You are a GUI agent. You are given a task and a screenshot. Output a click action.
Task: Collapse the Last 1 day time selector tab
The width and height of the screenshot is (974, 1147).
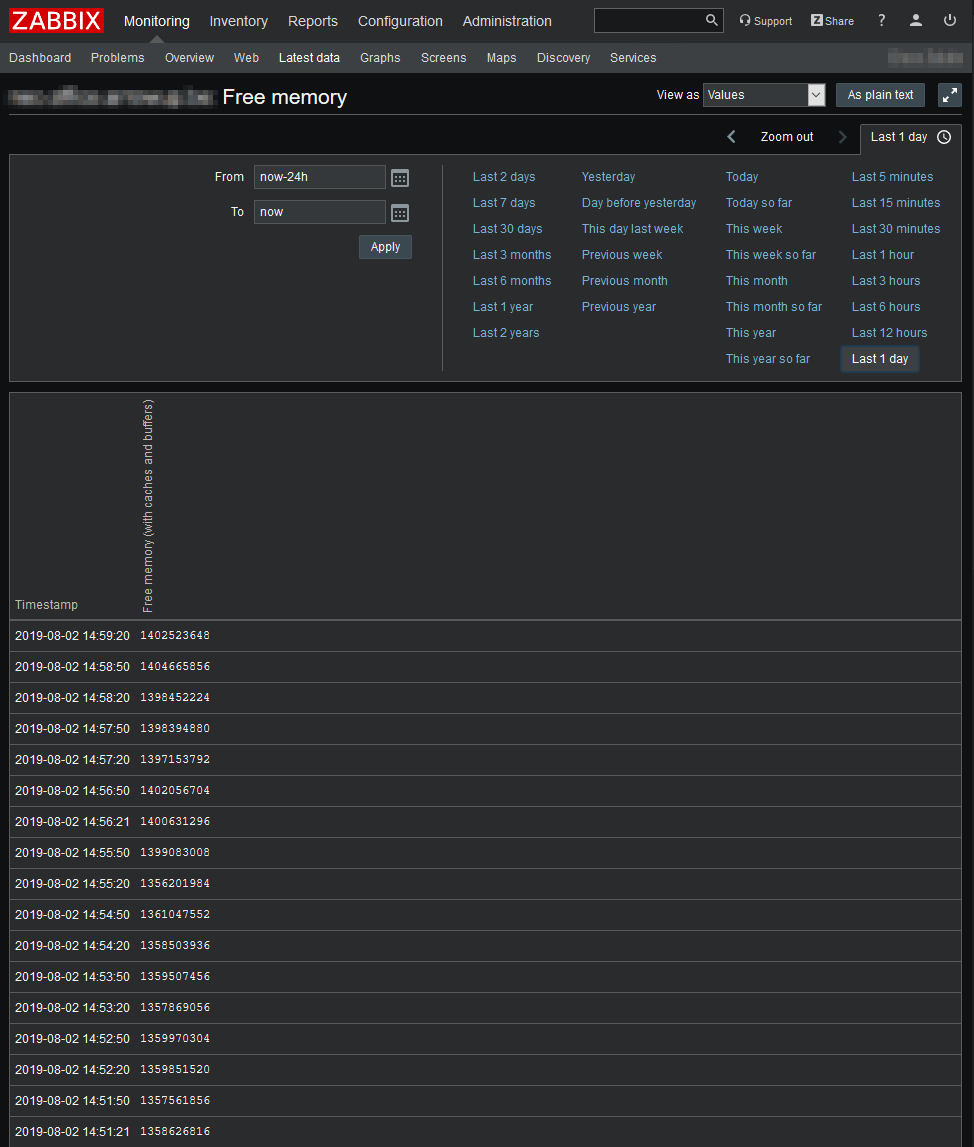[x=910, y=137]
